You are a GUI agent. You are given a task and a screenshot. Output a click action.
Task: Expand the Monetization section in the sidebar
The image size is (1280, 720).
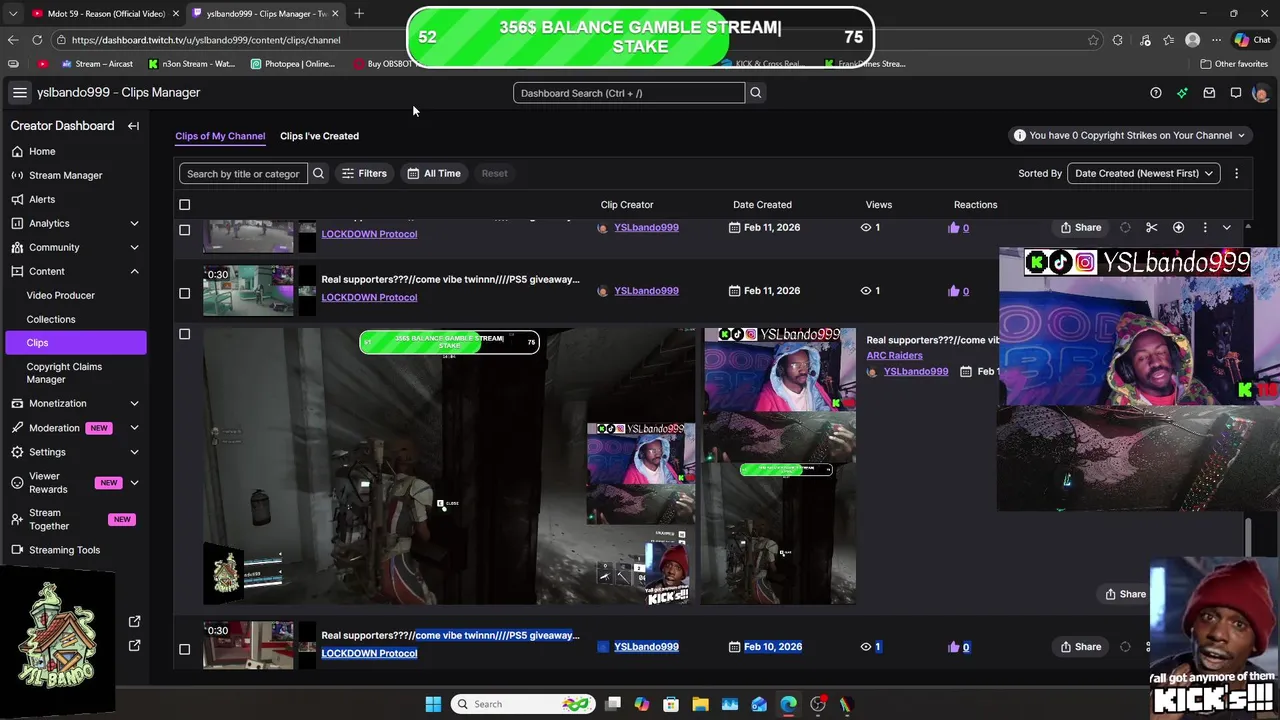point(134,403)
